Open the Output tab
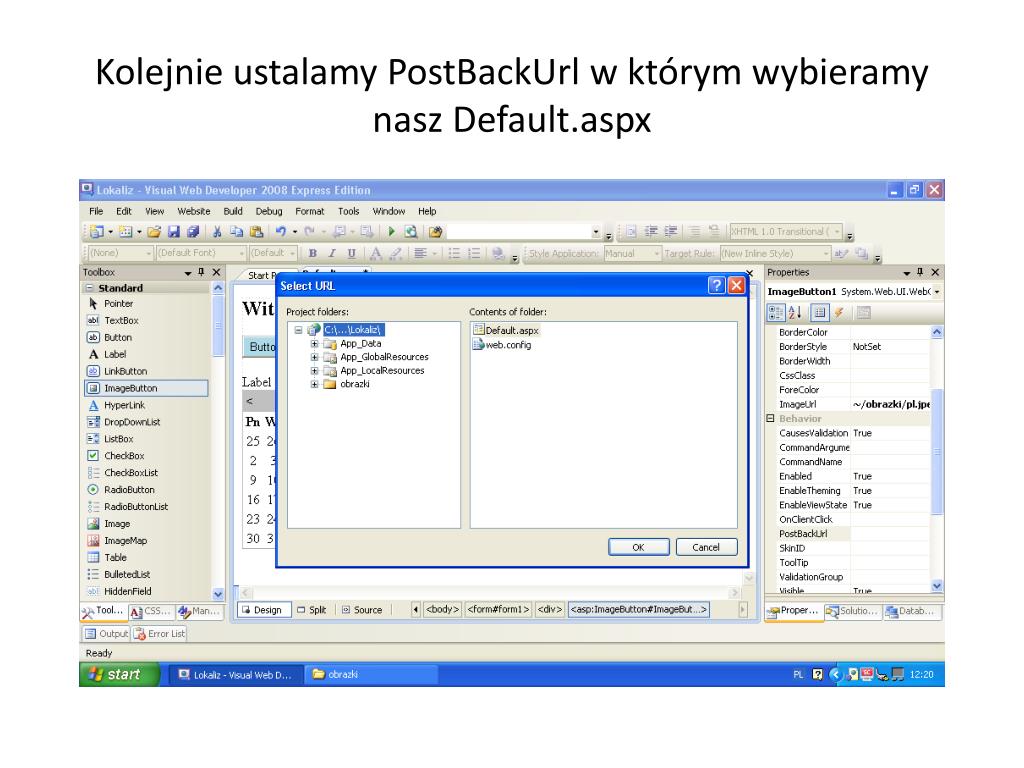The height and width of the screenshot is (768, 1024). (106, 633)
